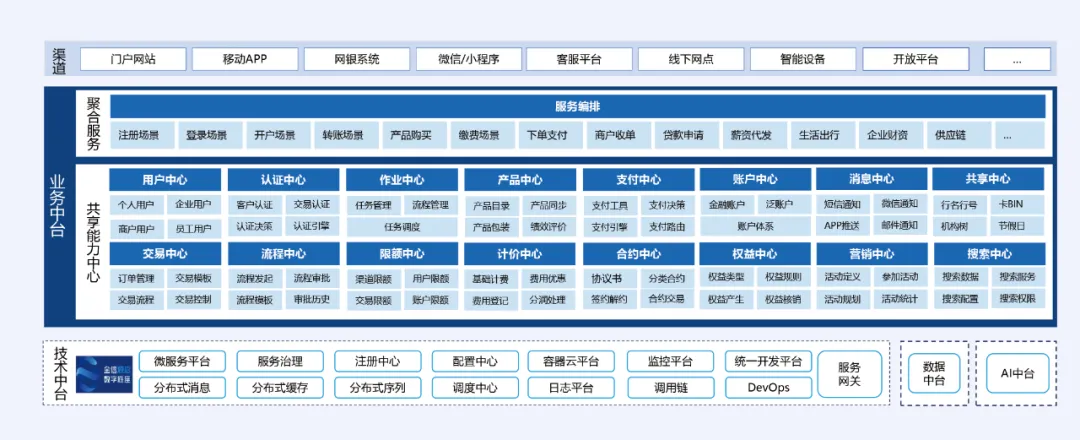Click the blue logo in 技术中台 section
This screenshot has height=440, width=1080.
click(104, 374)
